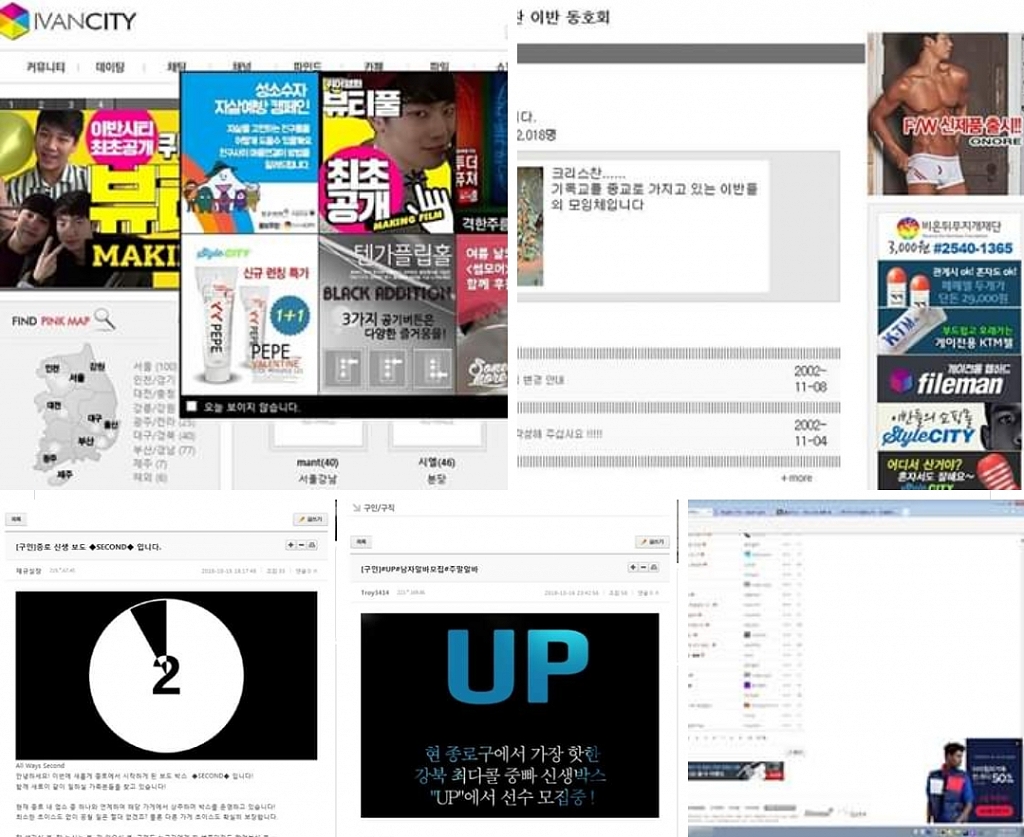1024x837 pixels.
Task: Click the SECOND post title
Action: point(88,546)
